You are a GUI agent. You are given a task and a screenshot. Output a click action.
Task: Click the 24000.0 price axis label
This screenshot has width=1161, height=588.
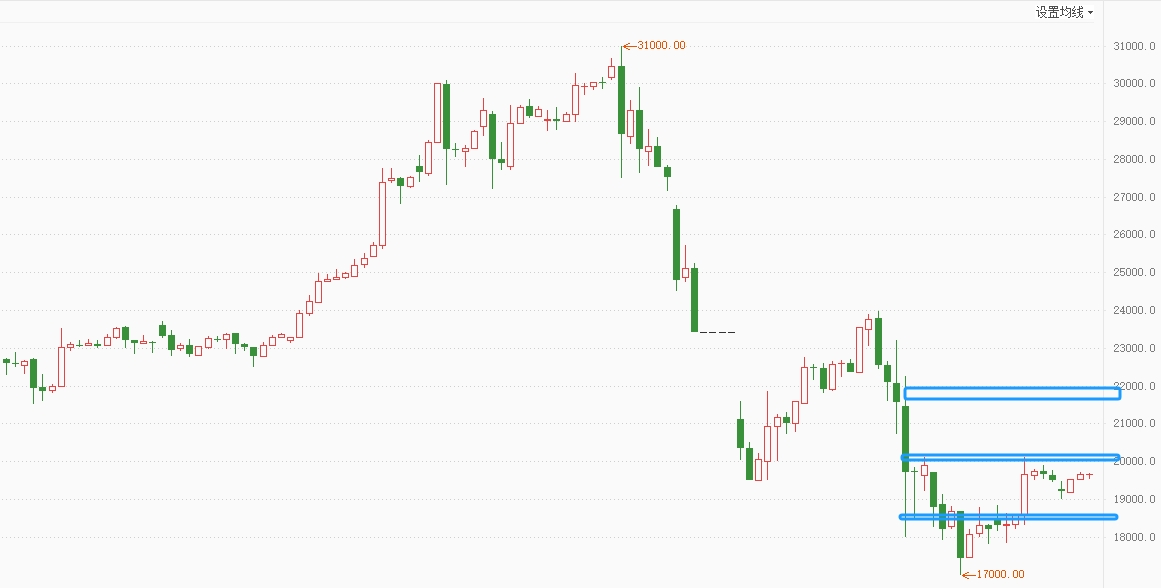click(x=1135, y=311)
